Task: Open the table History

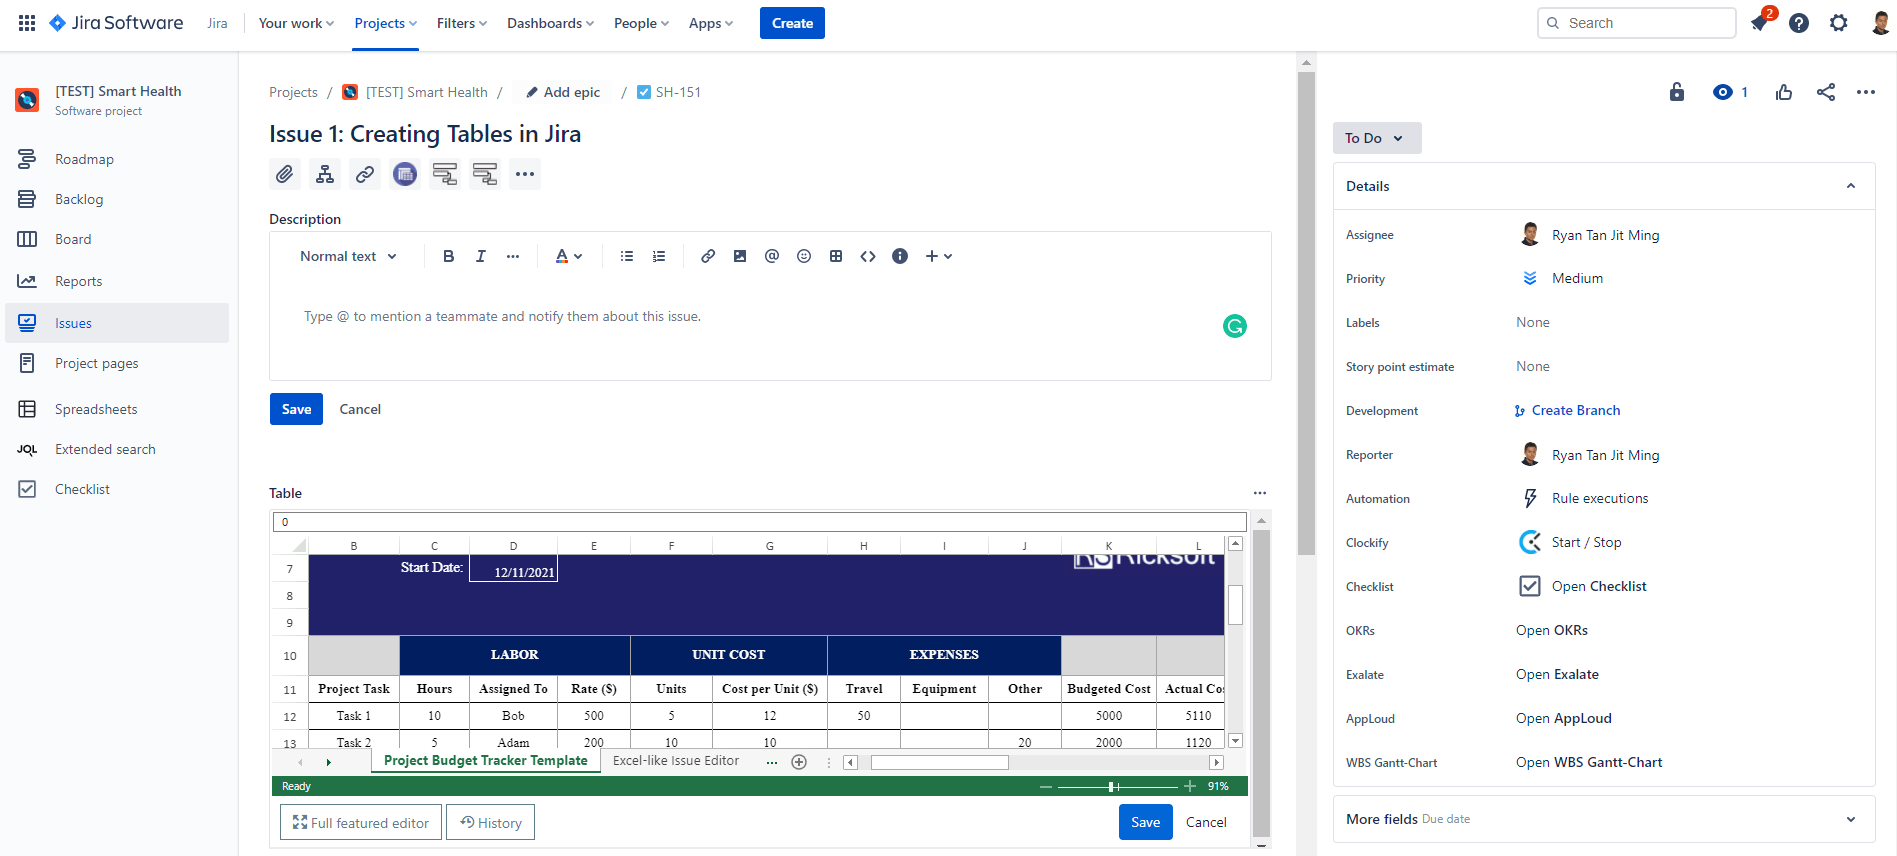Action: point(491,823)
